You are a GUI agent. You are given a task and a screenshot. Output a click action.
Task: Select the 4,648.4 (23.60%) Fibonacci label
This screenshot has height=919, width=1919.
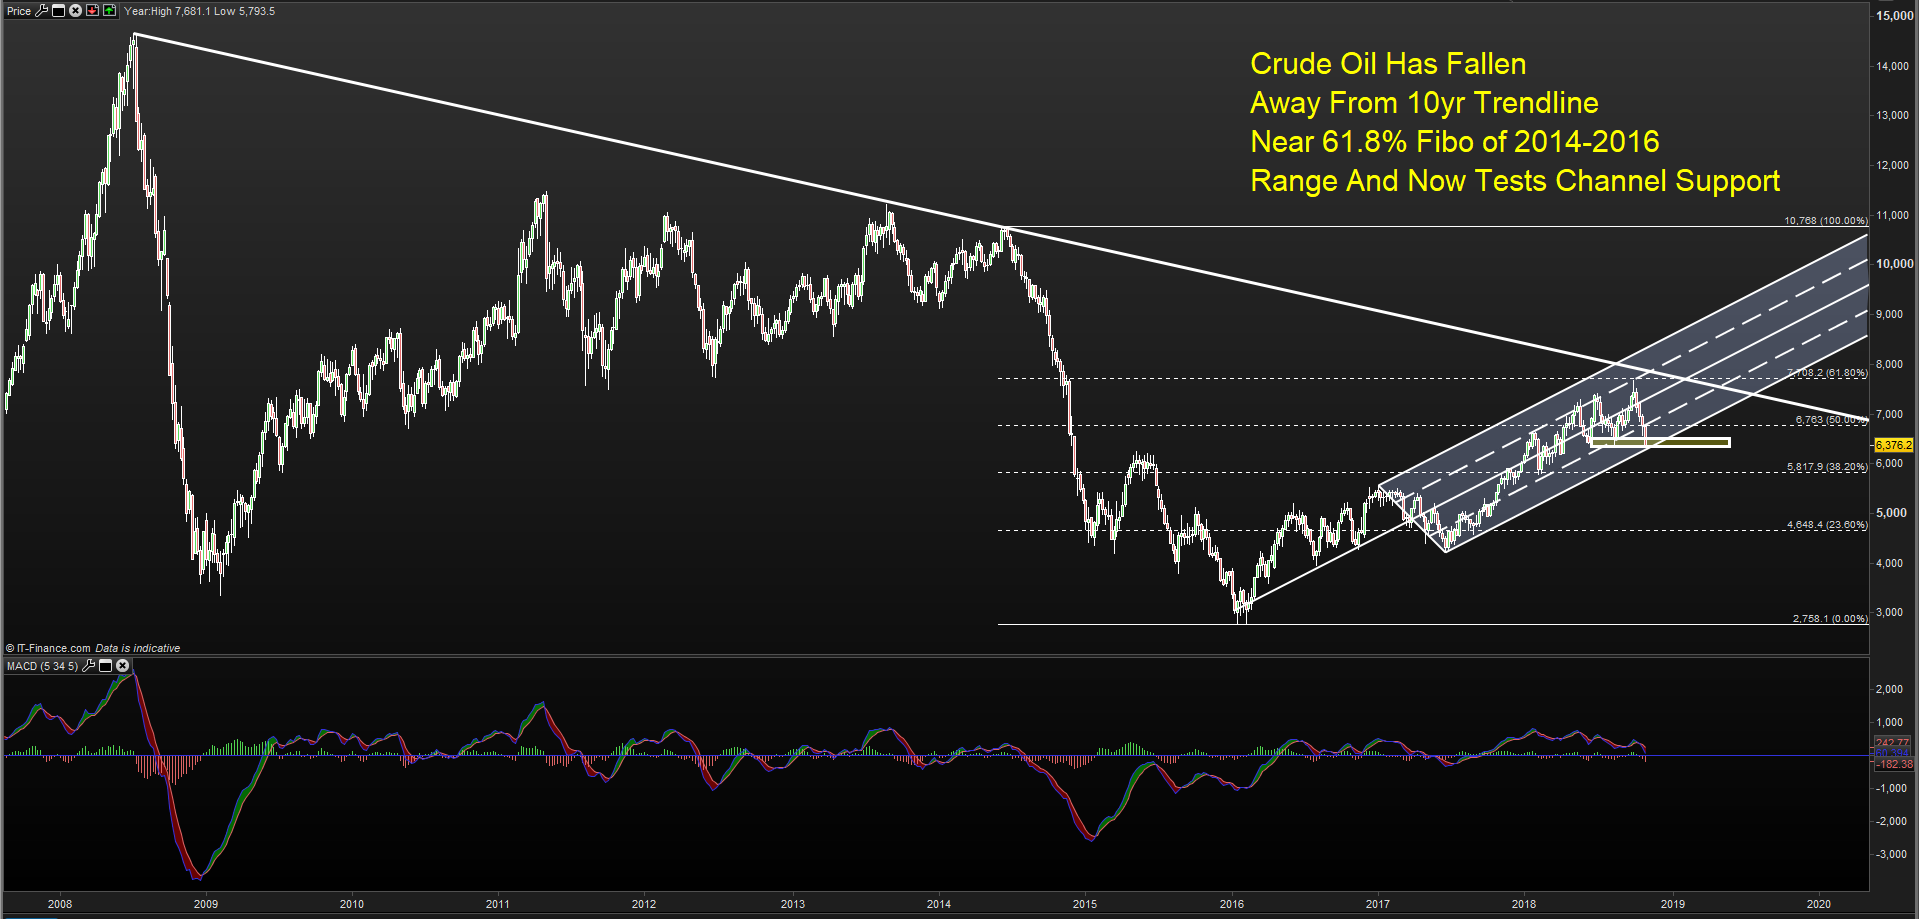(x=1827, y=525)
